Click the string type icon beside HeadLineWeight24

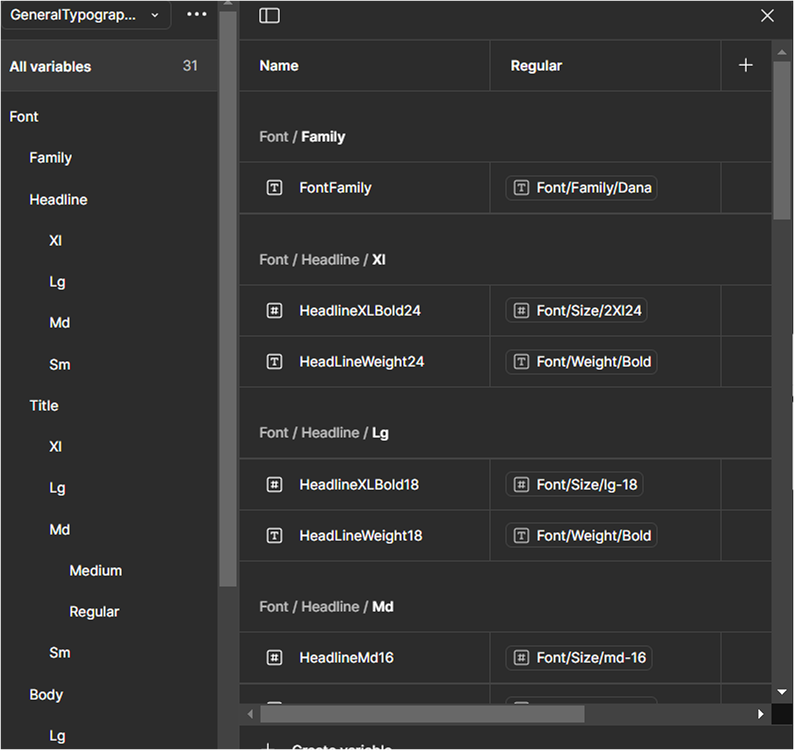[274, 362]
